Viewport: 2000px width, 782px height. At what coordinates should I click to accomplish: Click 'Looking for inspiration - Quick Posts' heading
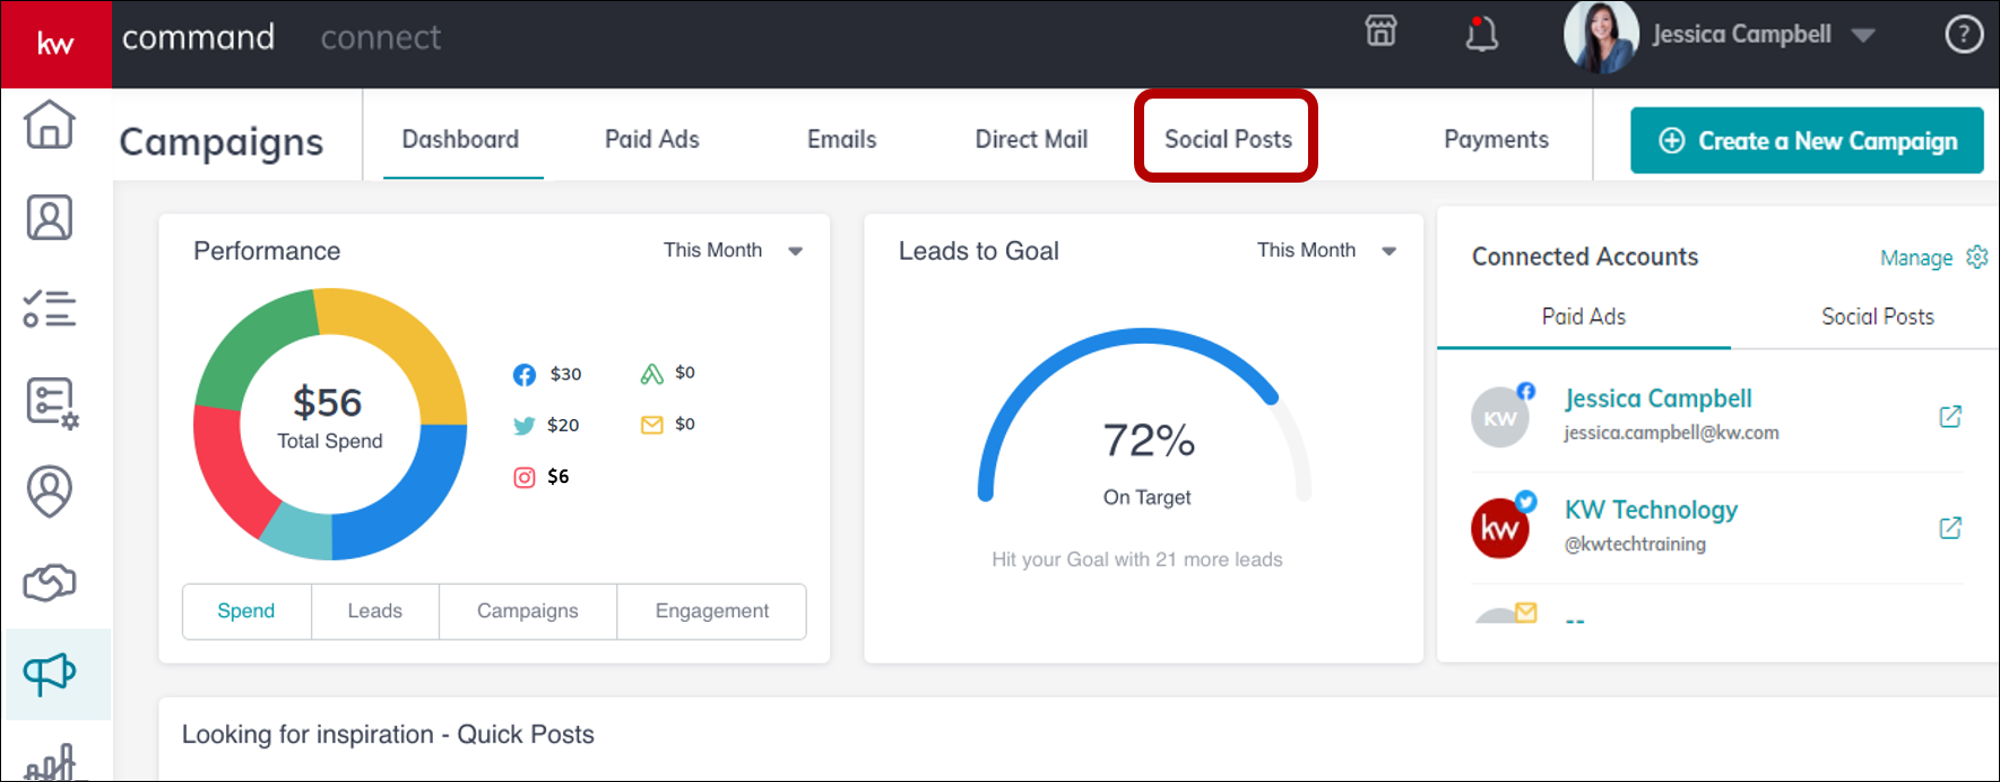[x=388, y=735]
